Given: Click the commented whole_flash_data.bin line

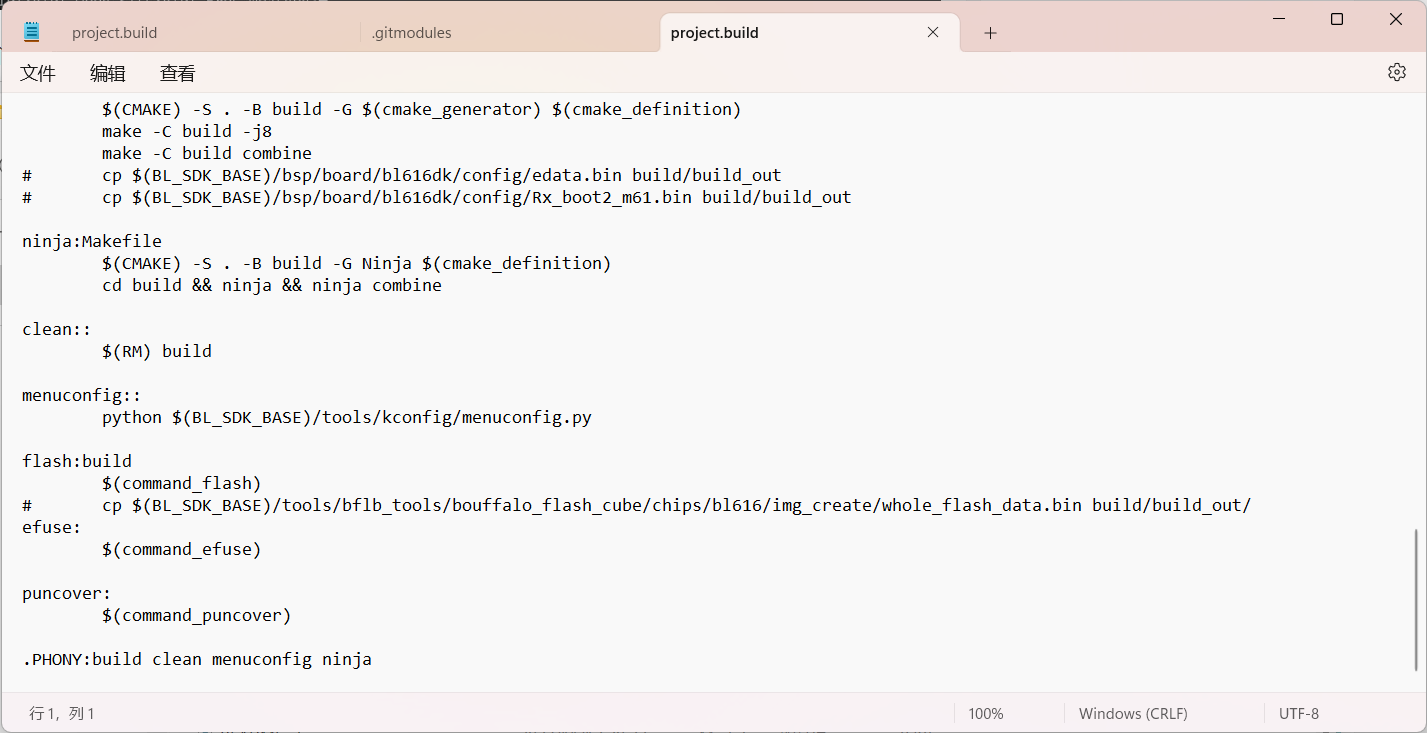Looking at the screenshot, I should 637,505.
